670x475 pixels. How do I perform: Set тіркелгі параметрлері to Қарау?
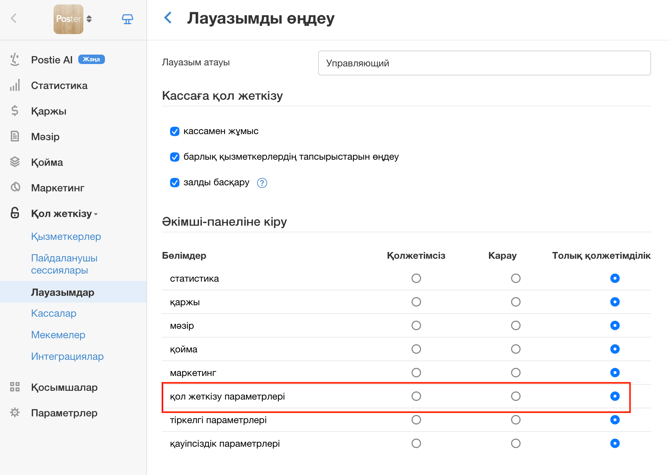coord(516,420)
